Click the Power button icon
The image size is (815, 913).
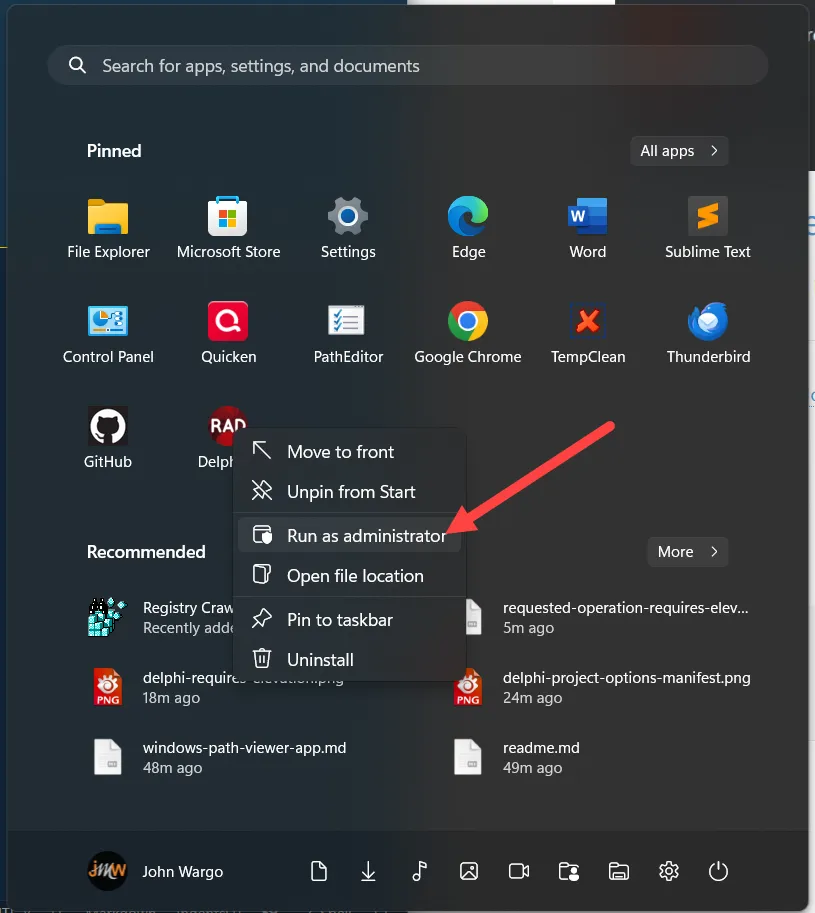718,871
